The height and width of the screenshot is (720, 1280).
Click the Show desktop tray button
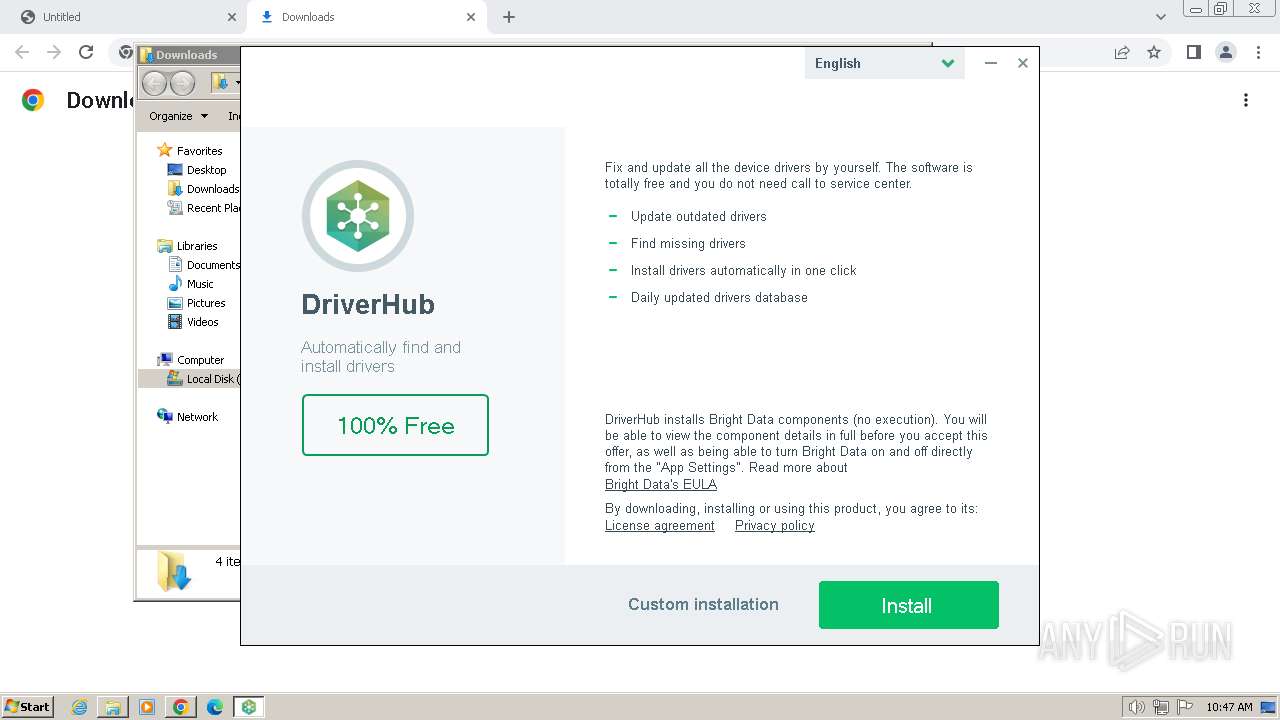(1268, 707)
